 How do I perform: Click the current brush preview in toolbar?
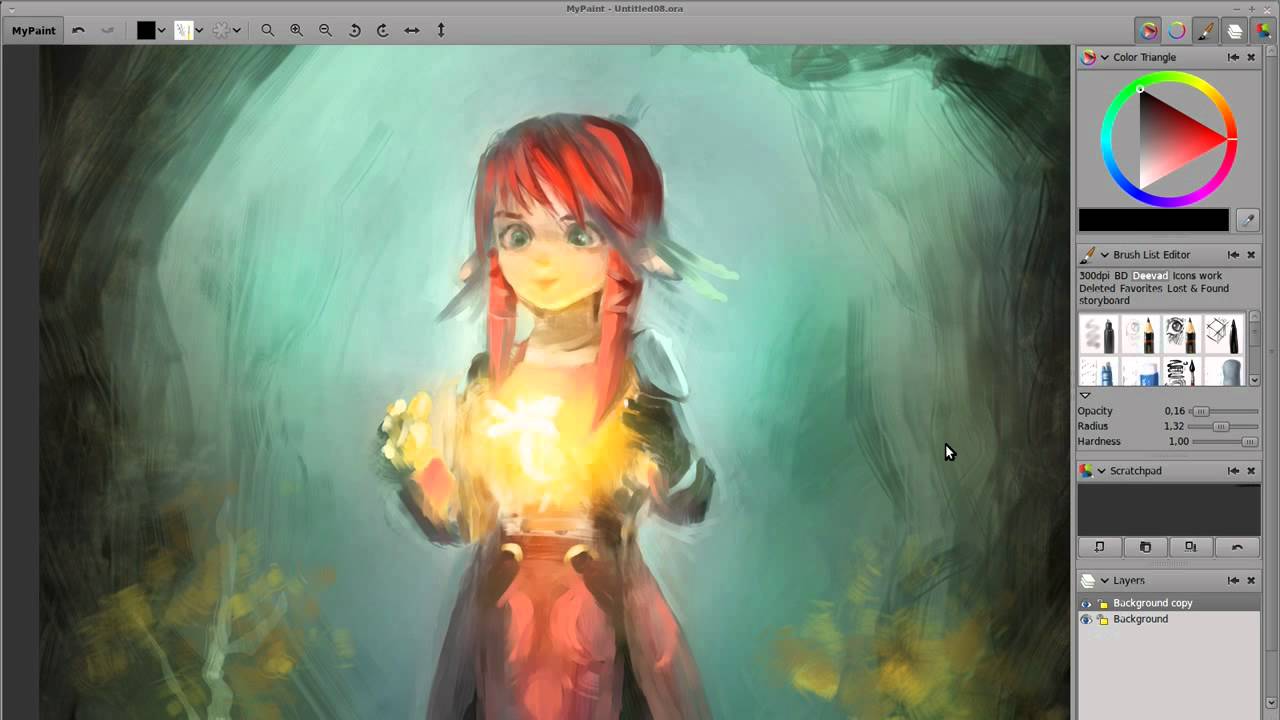click(183, 30)
